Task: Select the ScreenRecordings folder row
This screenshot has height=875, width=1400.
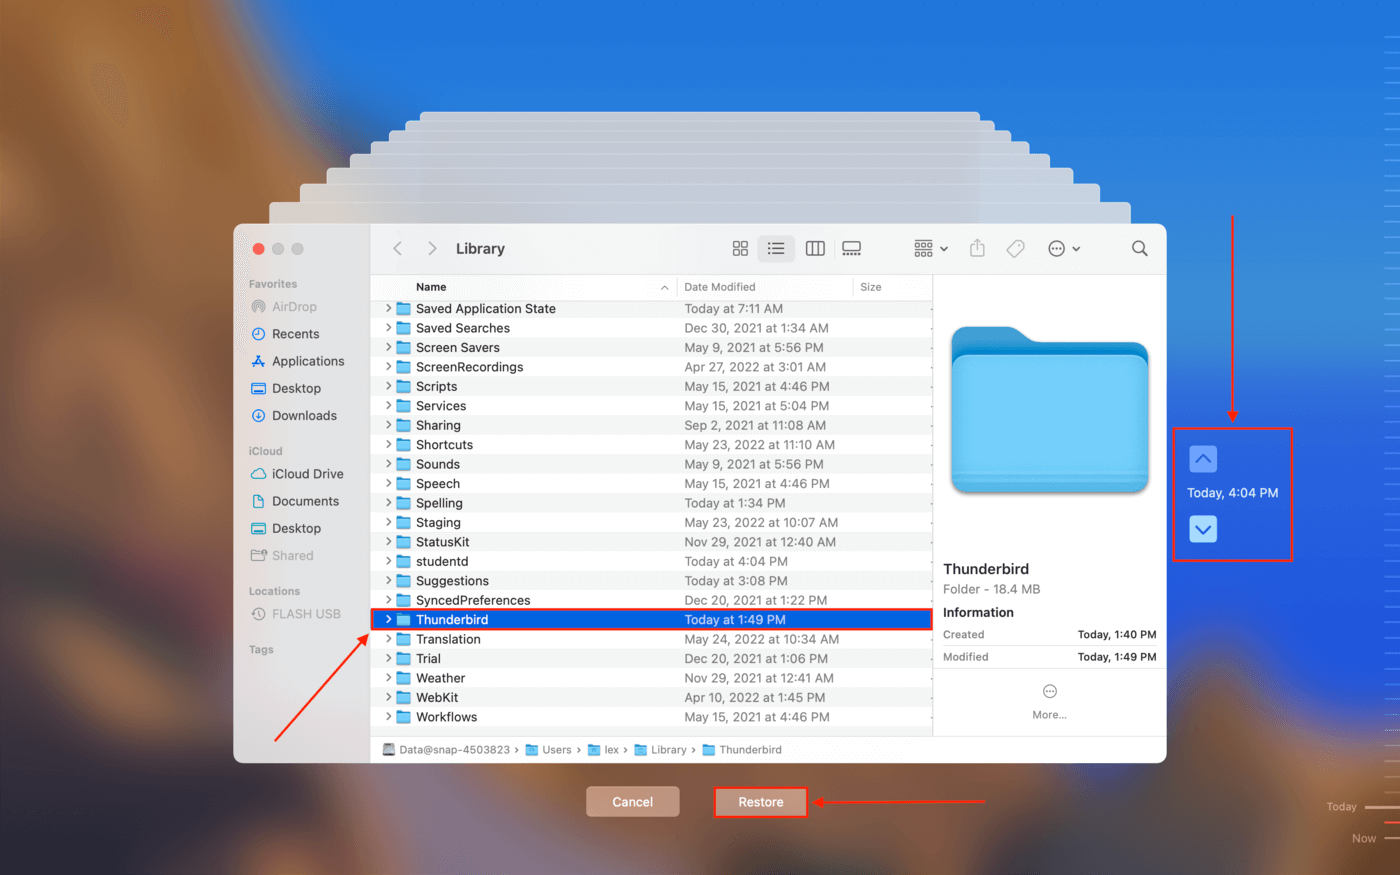Action: point(651,367)
